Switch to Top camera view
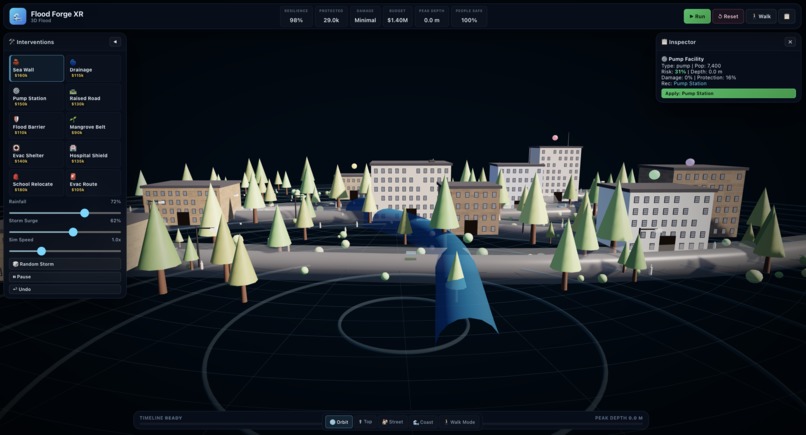This screenshot has width=806, height=435. (x=365, y=422)
